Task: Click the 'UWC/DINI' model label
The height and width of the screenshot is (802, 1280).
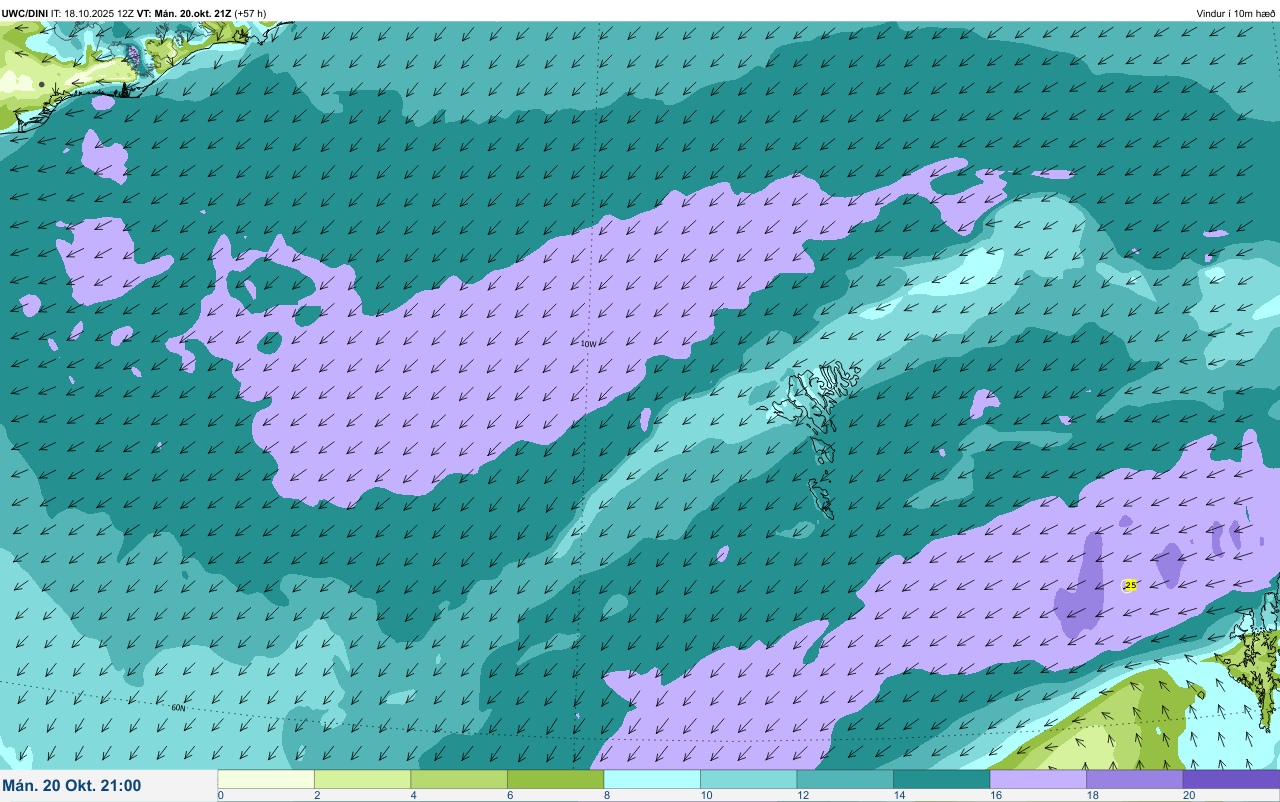Action: (x=25, y=13)
